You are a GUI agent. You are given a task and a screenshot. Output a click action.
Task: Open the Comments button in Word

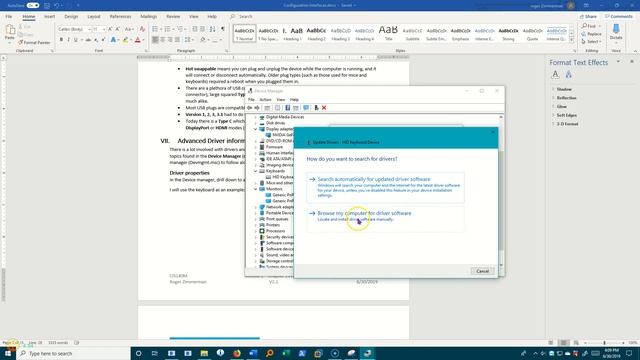(619, 16)
